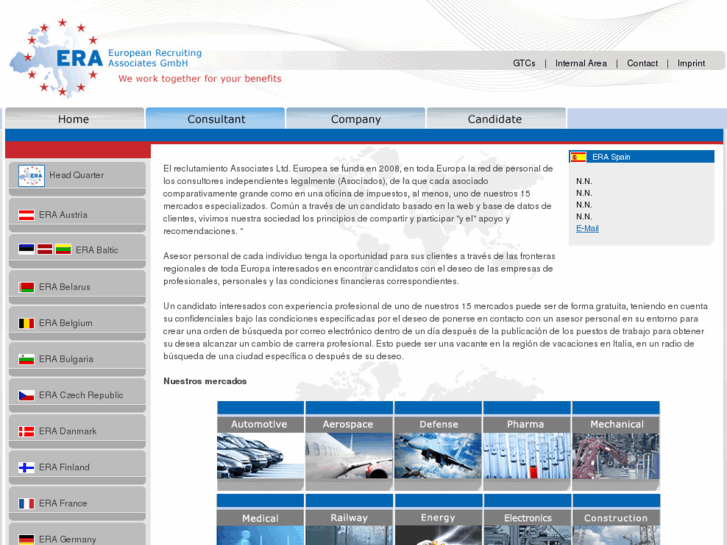This screenshot has height=545, width=727.
Task: Click the ERA Spain box header
Action: pyautogui.click(x=642, y=157)
